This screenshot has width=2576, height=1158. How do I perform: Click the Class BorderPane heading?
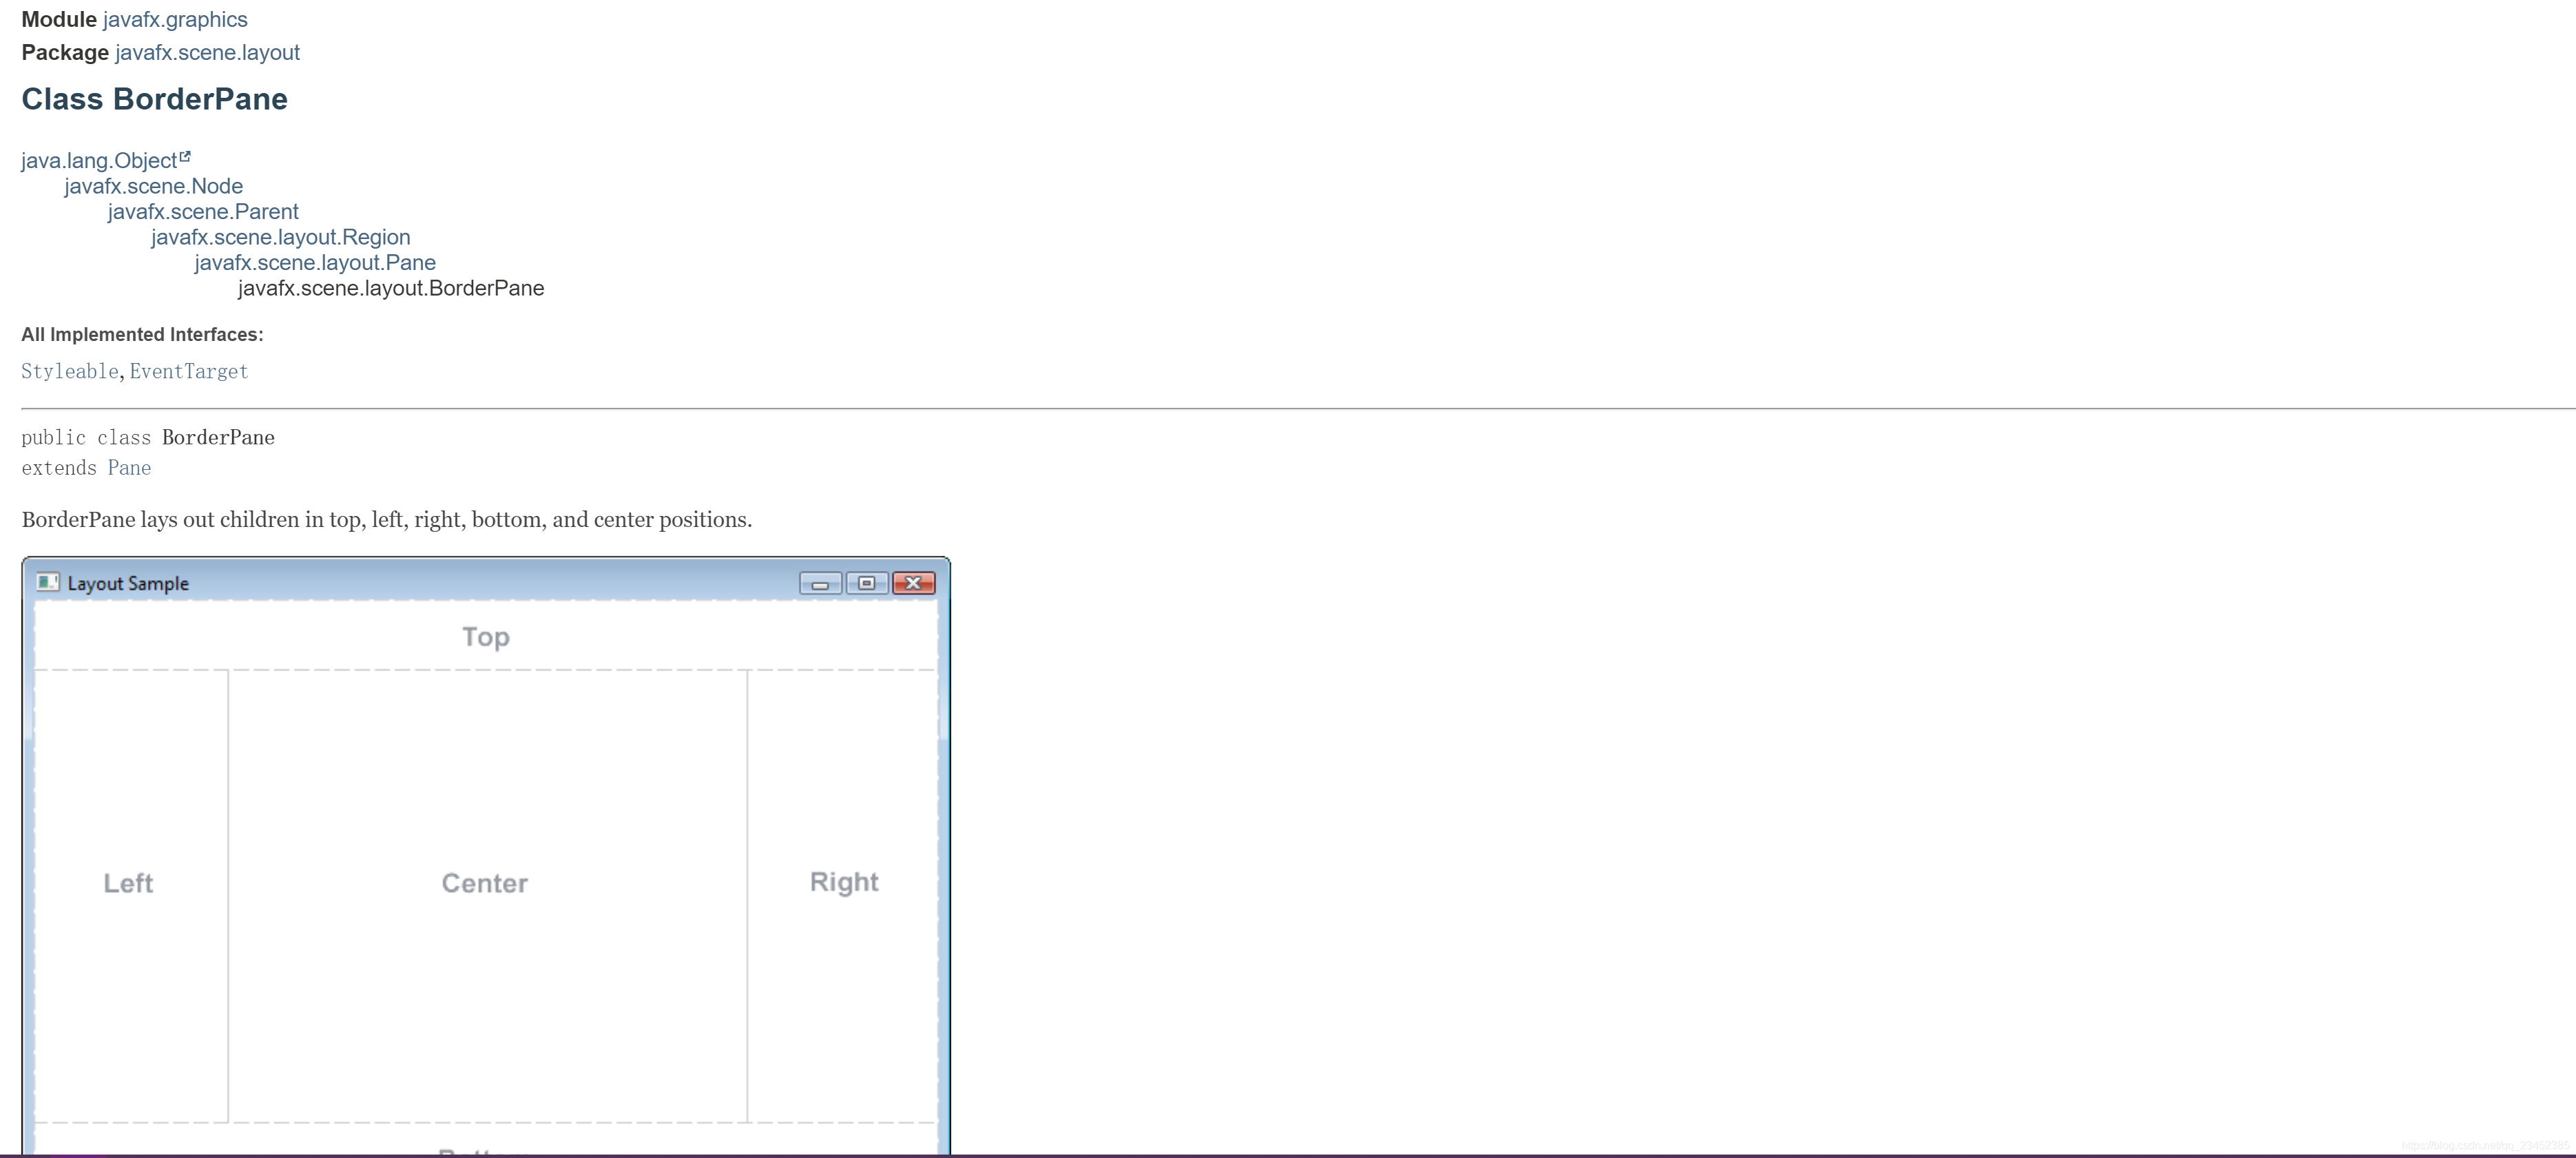pos(155,99)
